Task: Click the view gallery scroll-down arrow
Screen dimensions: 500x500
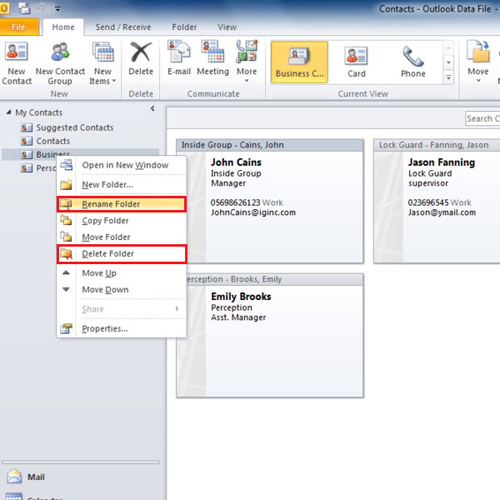Action: (x=449, y=62)
